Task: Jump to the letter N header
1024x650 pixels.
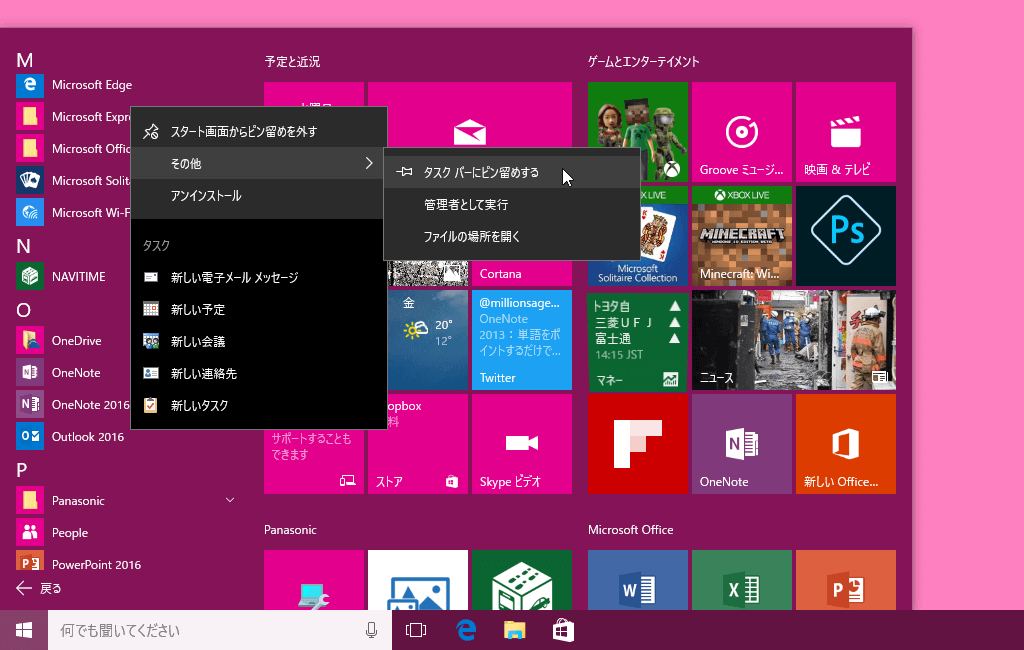Action: tap(24, 246)
